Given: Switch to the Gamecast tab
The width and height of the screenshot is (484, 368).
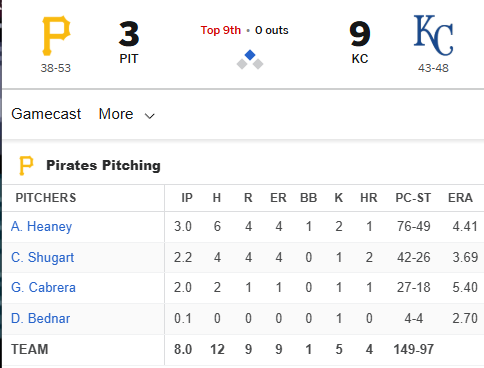Looking at the screenshot, I should click(x=46, y=114).
